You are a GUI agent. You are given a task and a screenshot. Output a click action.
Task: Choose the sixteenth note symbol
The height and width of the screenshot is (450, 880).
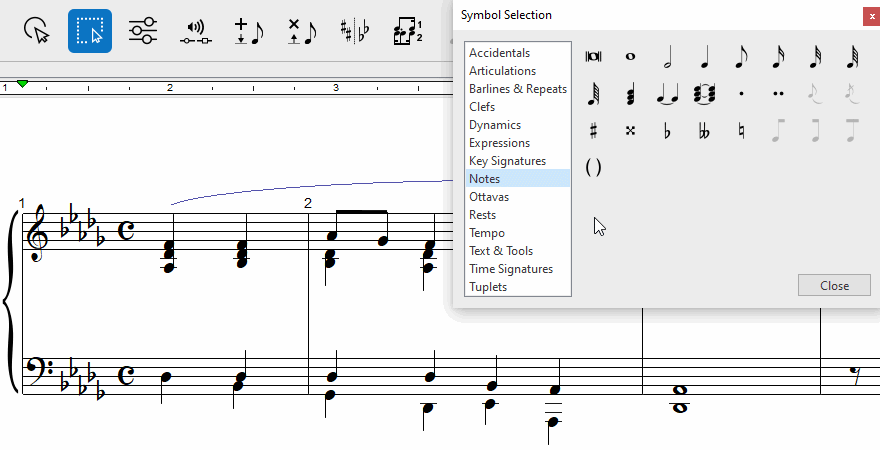(778, 57)
